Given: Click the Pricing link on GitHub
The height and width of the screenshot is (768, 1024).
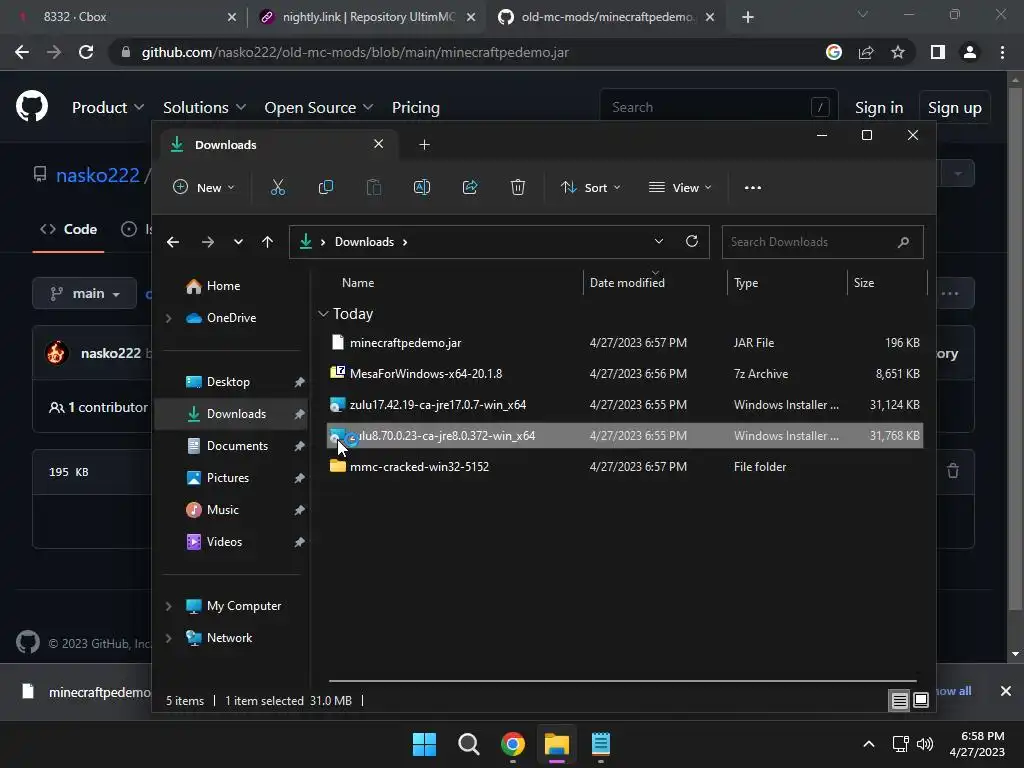Looking at the screenshot, I should pyautogui.click(x=415, y=107).
